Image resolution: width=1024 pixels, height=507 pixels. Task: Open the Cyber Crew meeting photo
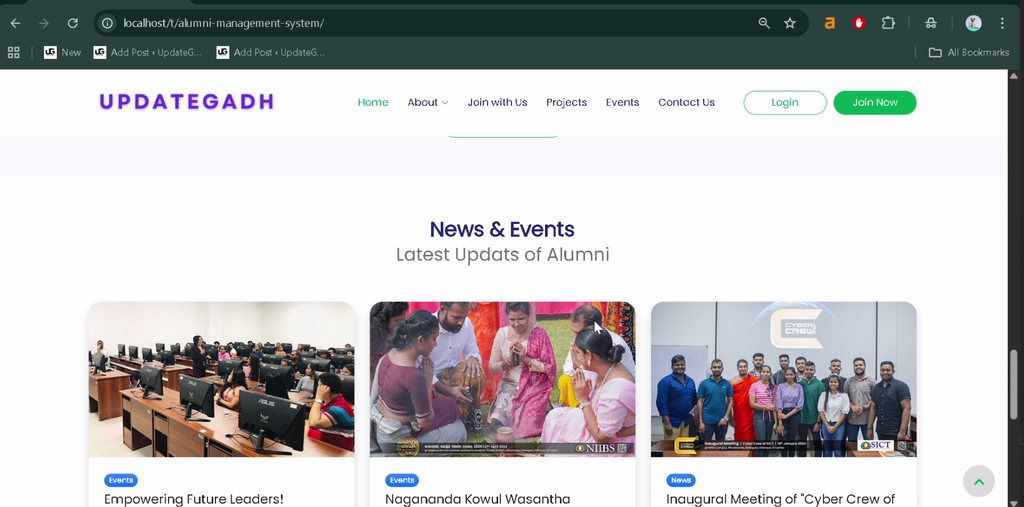coord(784,379)
